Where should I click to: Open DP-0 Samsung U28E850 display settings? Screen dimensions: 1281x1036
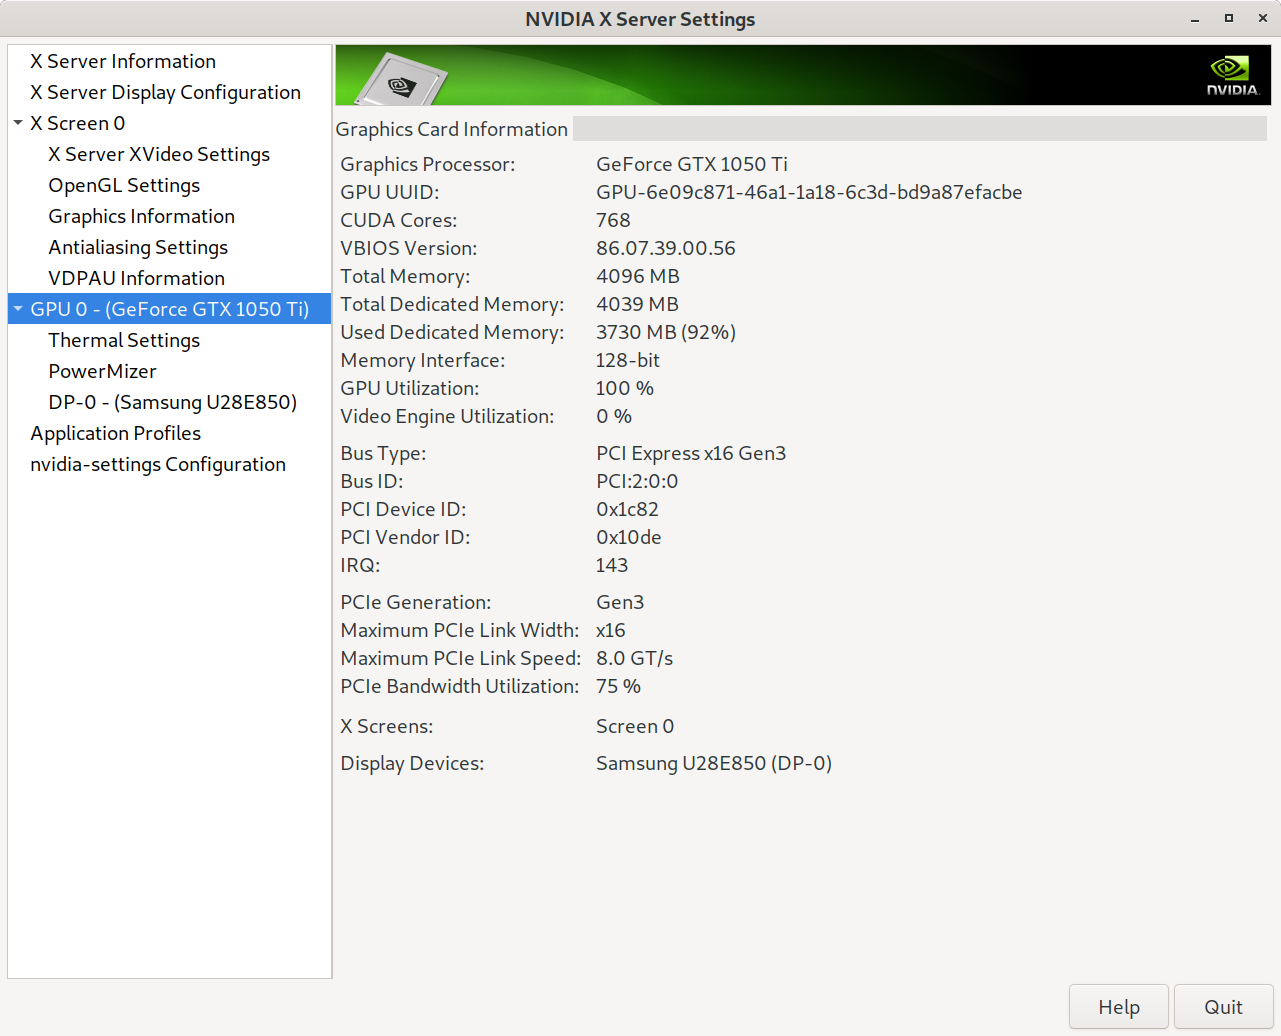172,402
